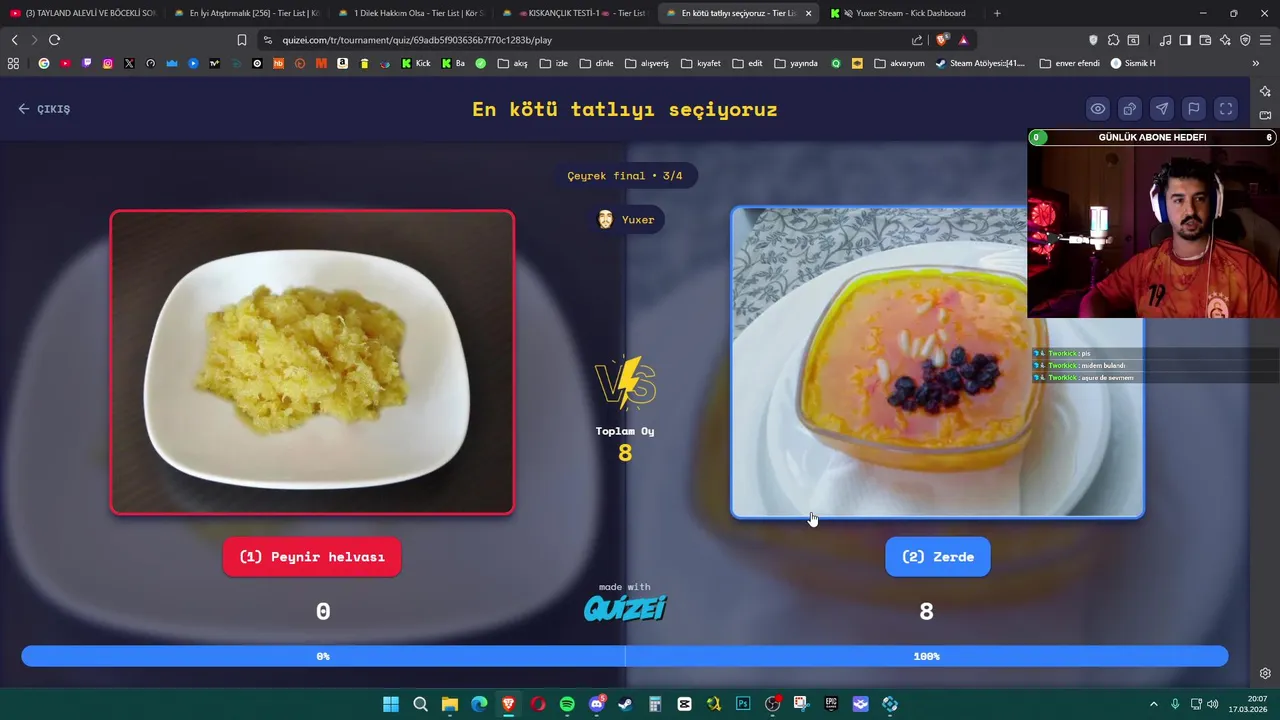This screenshot has width=1280, height=720.
Task: Open the apps grid bookmark icon
Action: pos(13,63)
